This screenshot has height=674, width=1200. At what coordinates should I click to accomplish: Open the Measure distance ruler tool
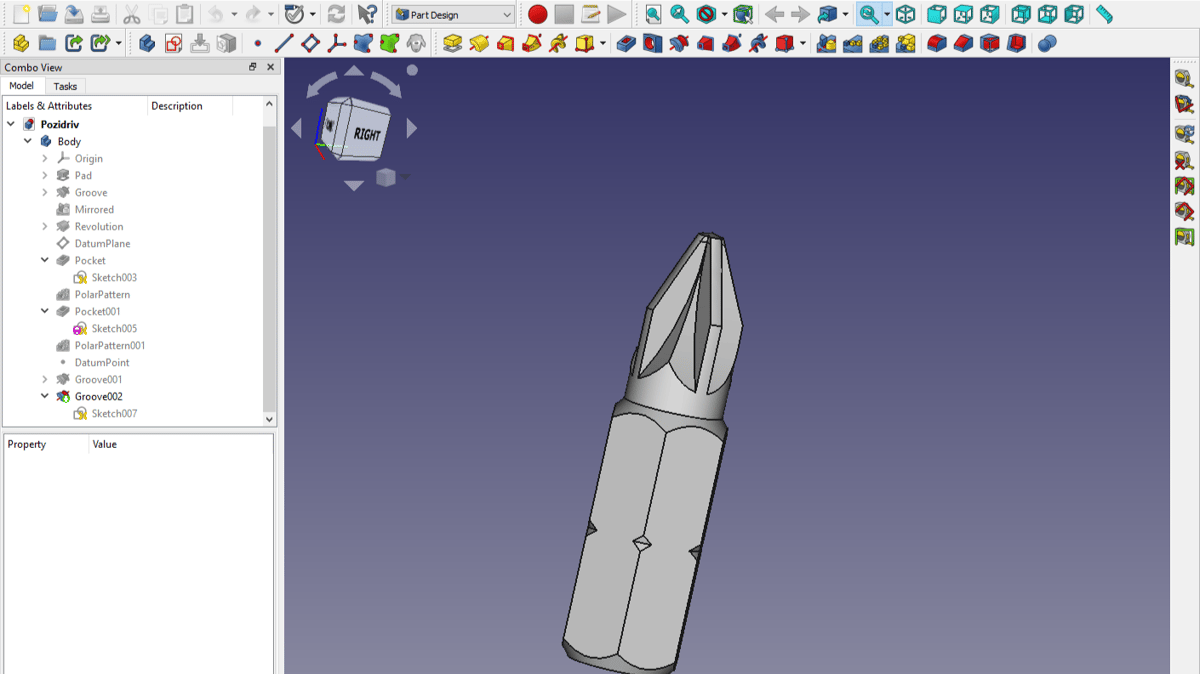[x=1104, y=15]
